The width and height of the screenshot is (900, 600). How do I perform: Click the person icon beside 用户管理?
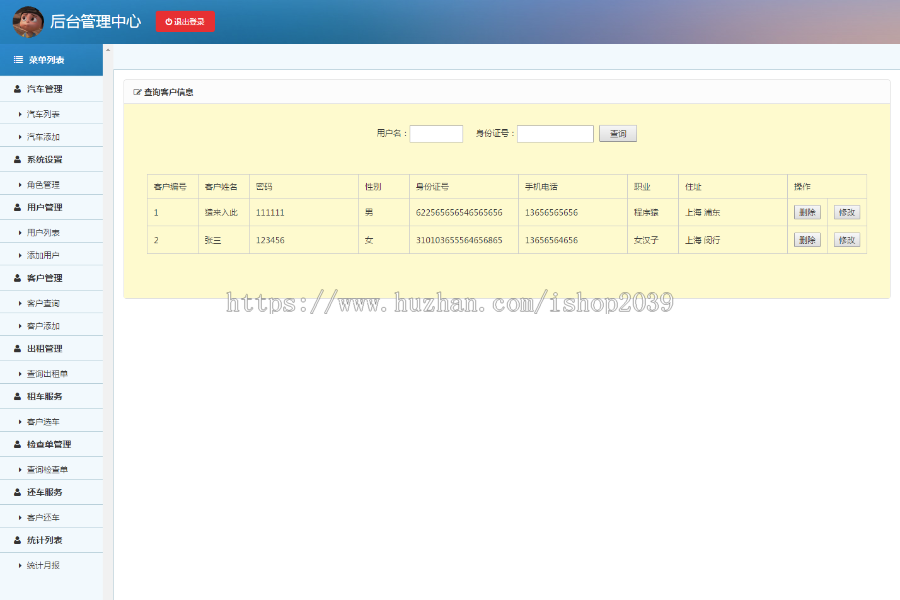click(17, 207)
